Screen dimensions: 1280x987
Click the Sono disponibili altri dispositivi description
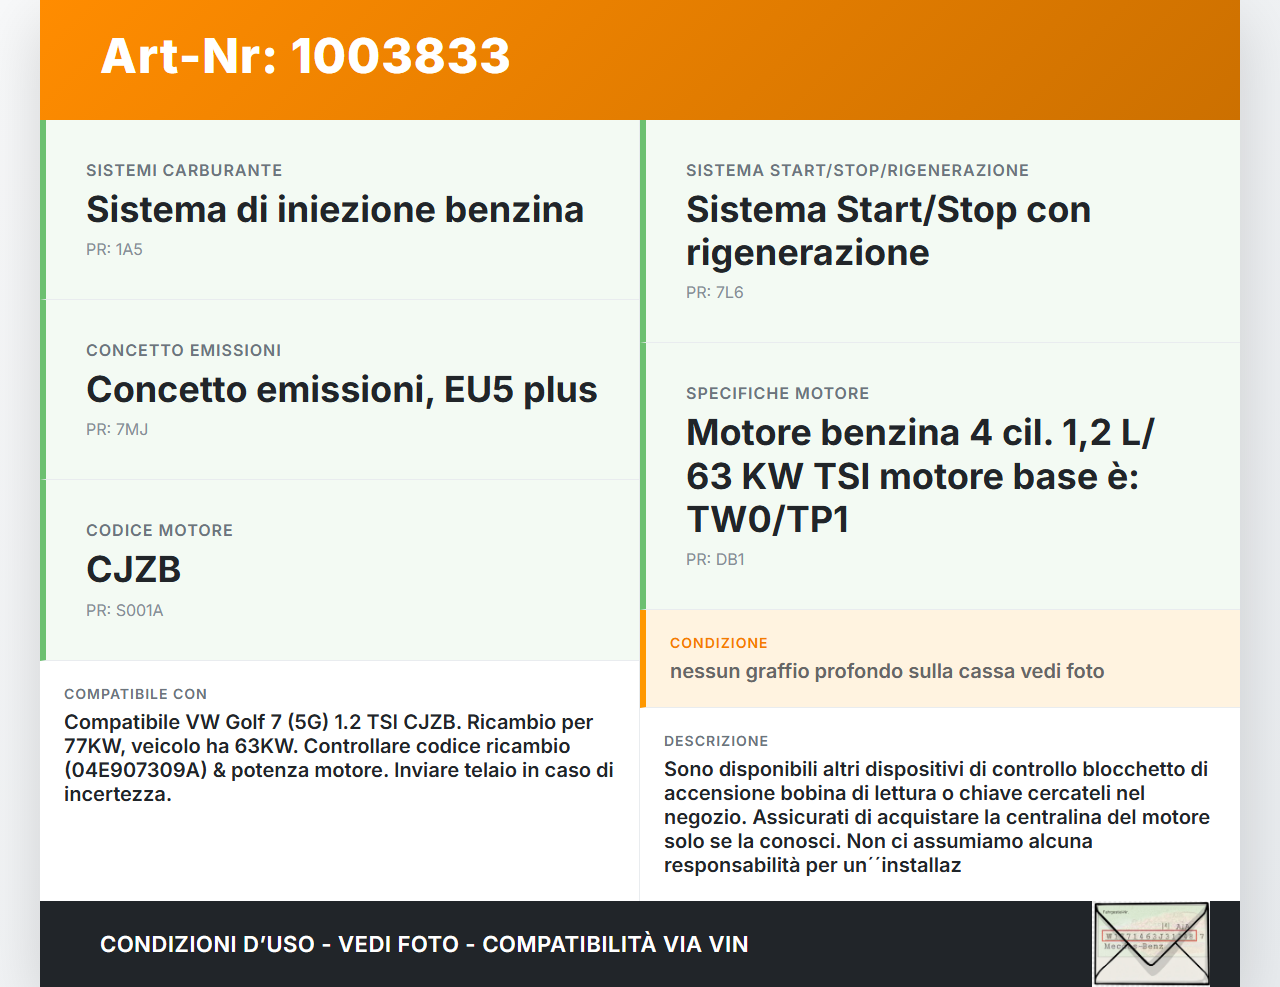(936, 817)
